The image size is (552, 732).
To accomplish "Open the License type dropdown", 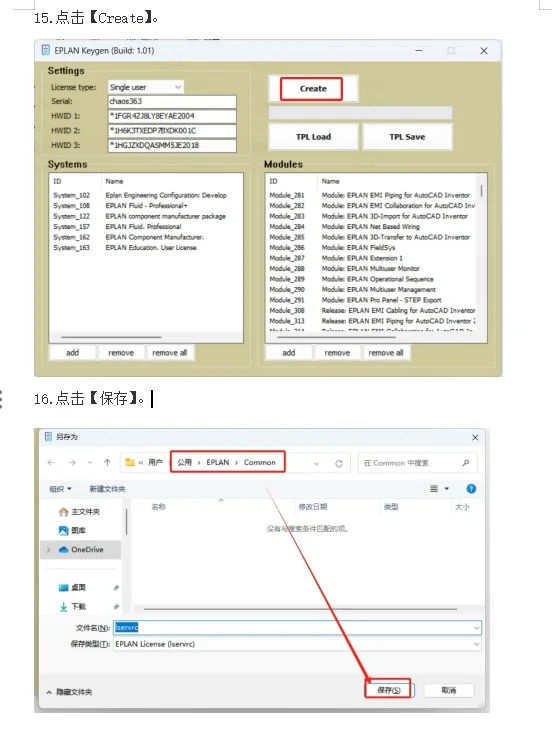I will tap(146, 87).
